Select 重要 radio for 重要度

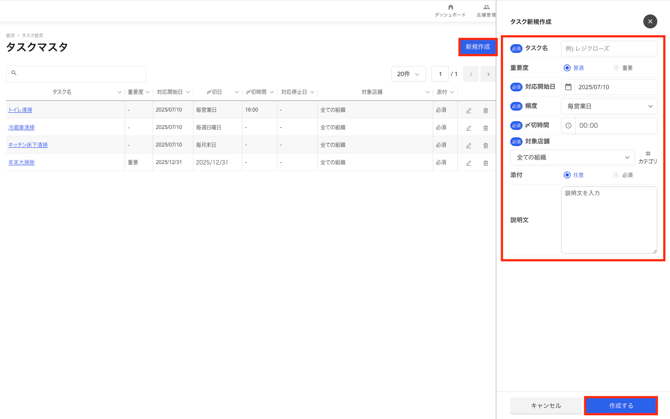pos(616,68)
